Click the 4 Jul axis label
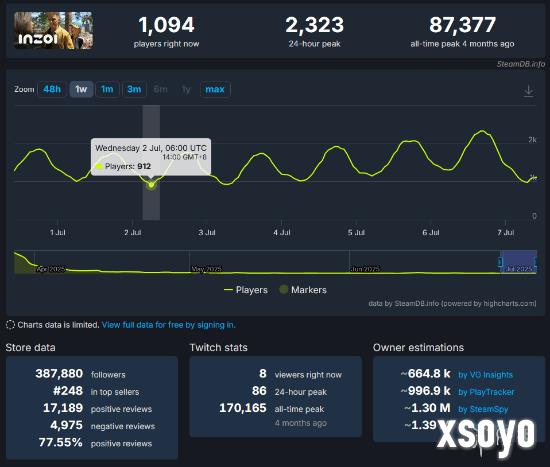Viewport: 550px width, 467px height. tap(282, 232)
